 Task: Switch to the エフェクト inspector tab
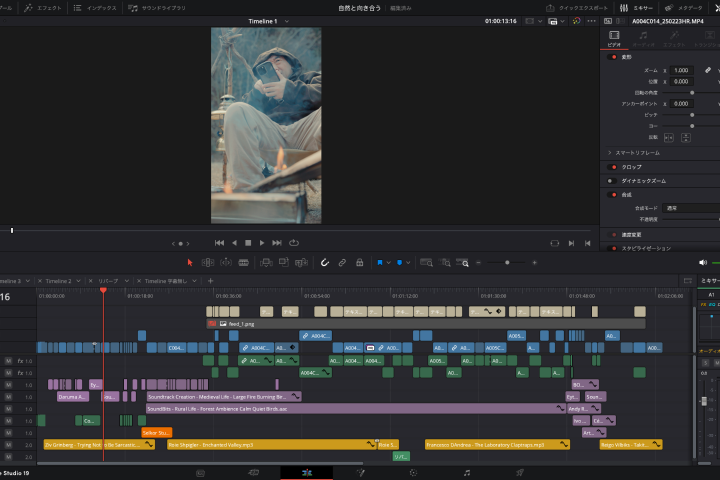[674, 39]
